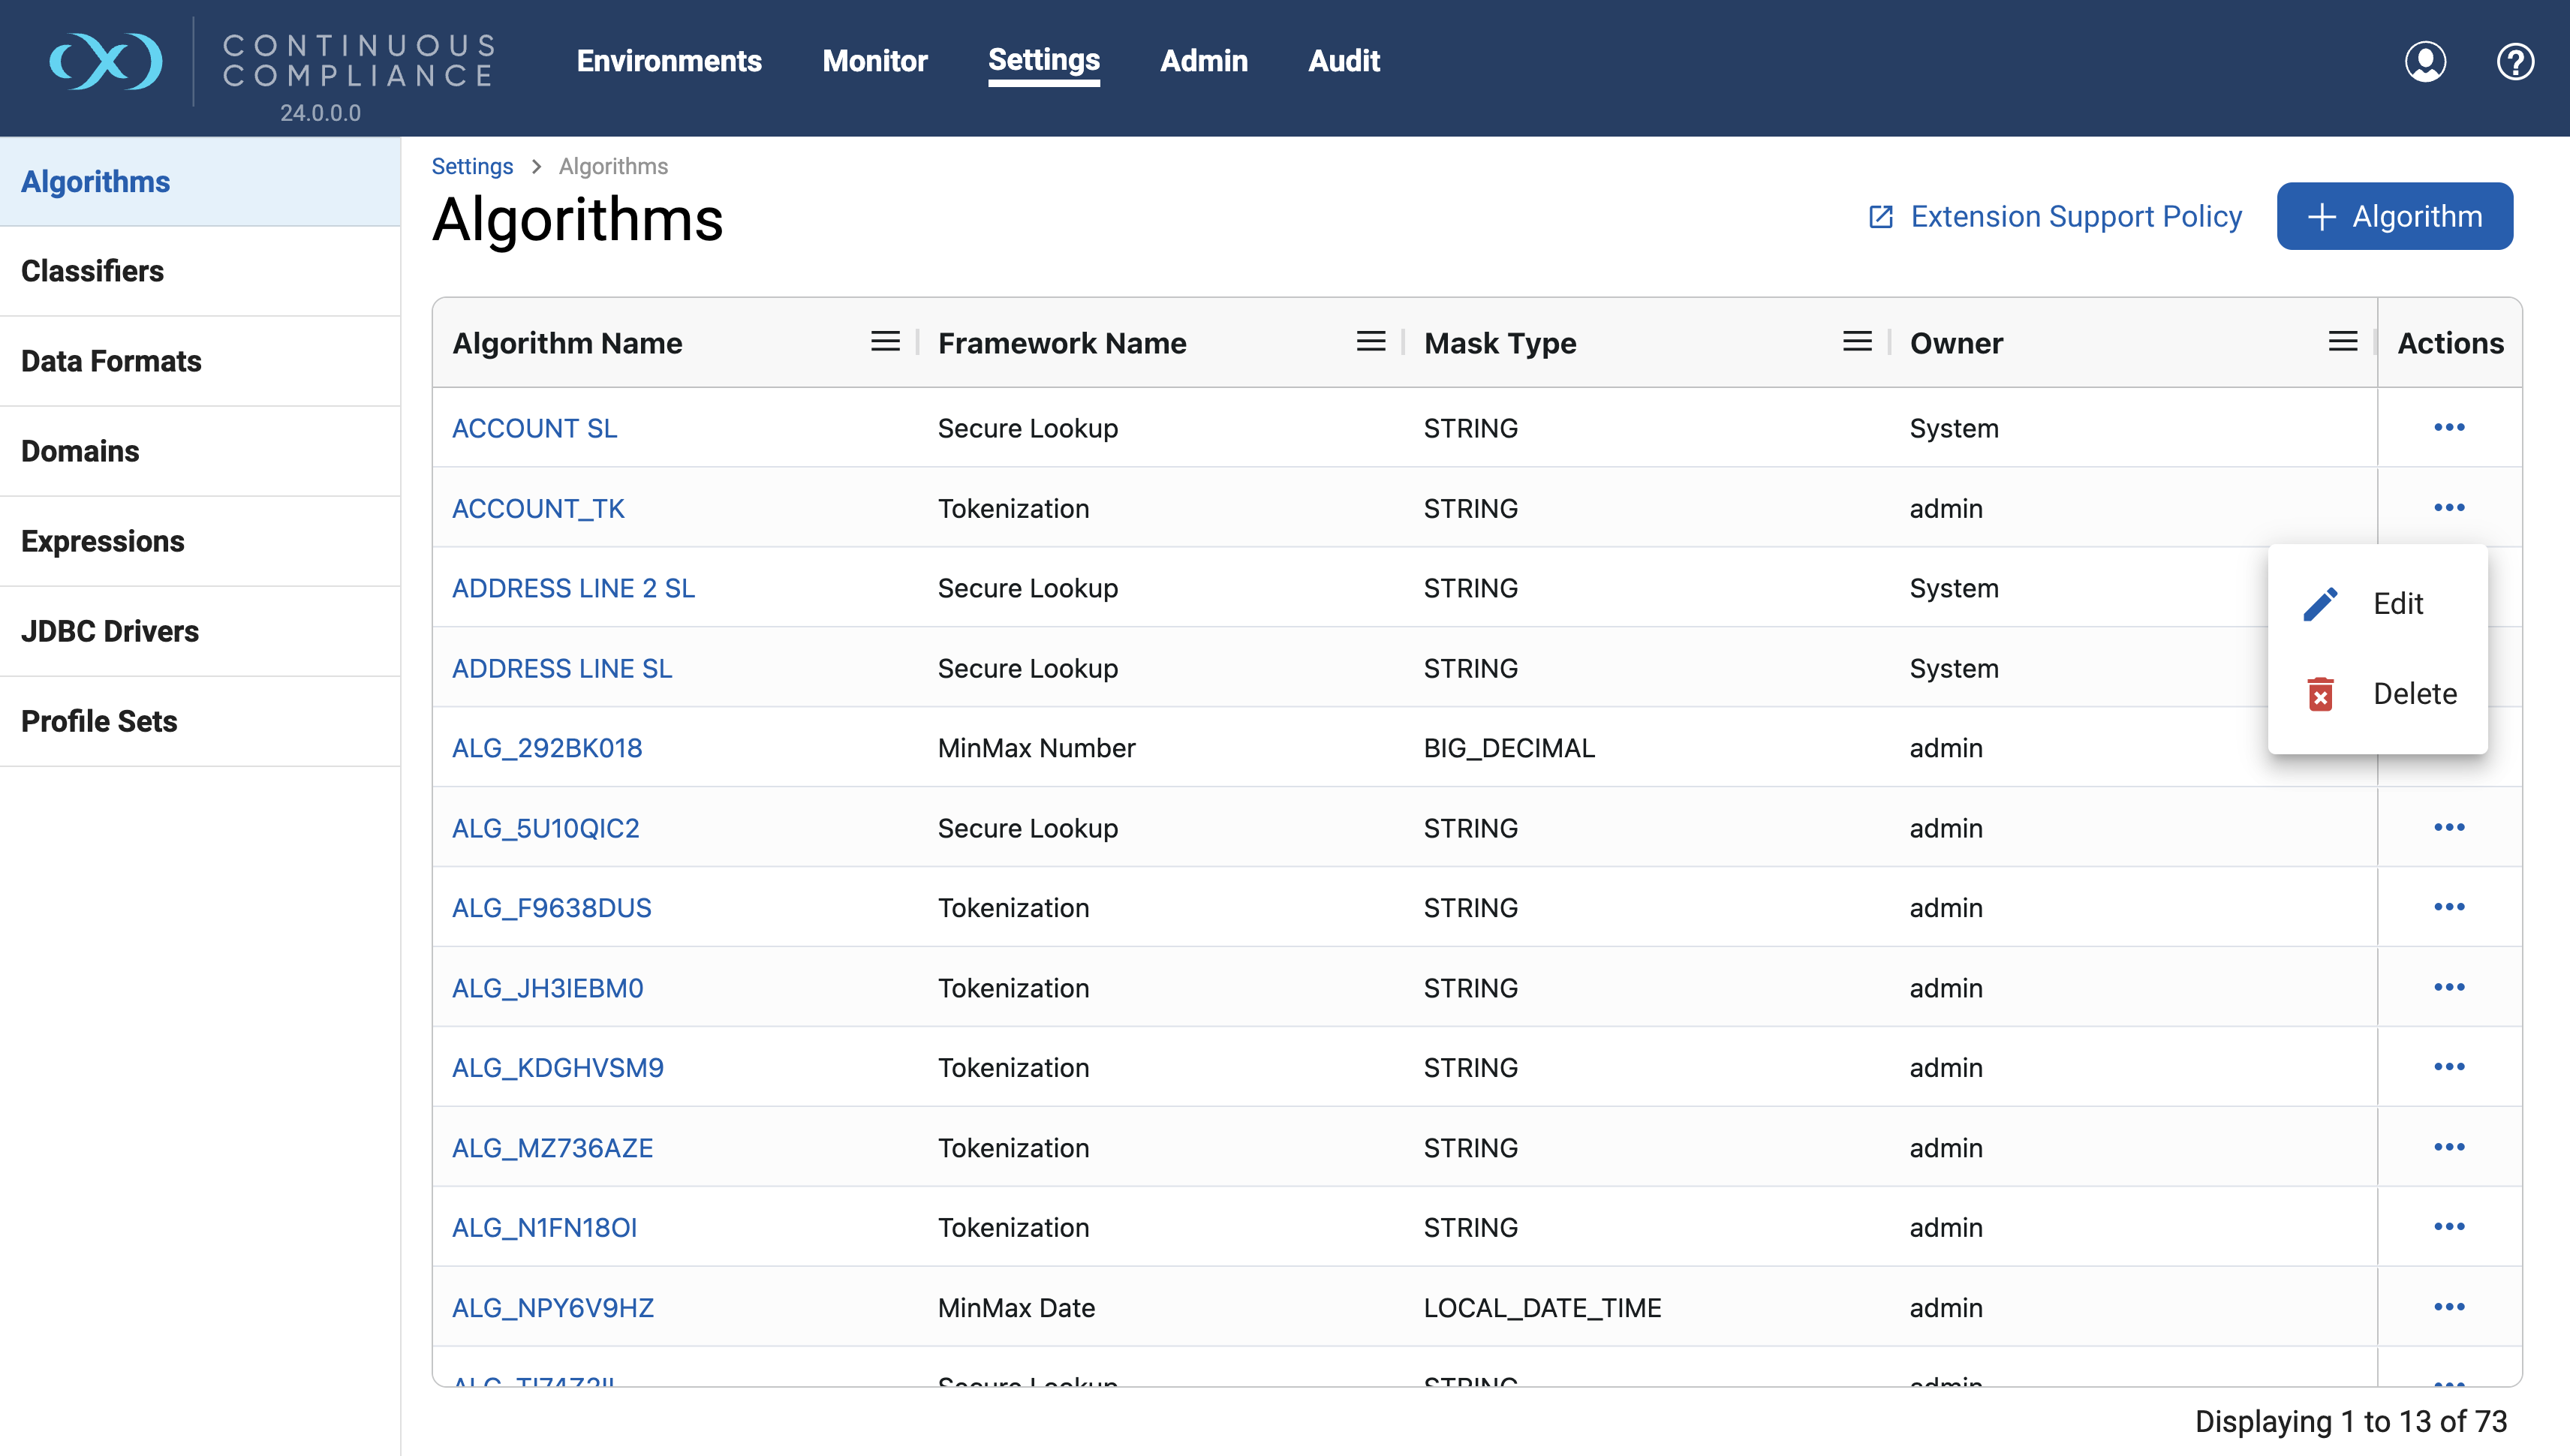Select Classifiers in the sidebar
This screenshot has height=1456, width=2570.
(x=92, y=271)
